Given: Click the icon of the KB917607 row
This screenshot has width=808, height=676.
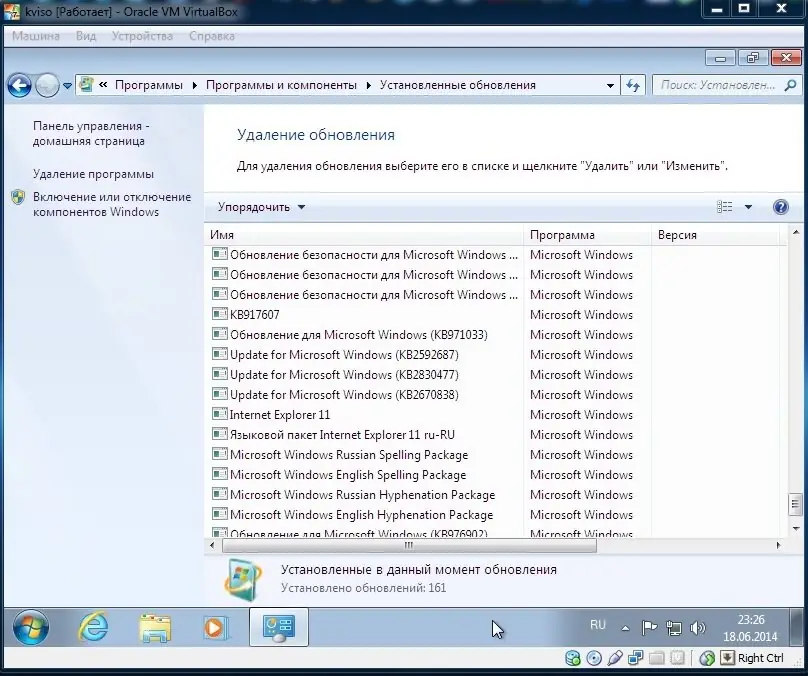Looking at the screenshot, I should (220, 314).
